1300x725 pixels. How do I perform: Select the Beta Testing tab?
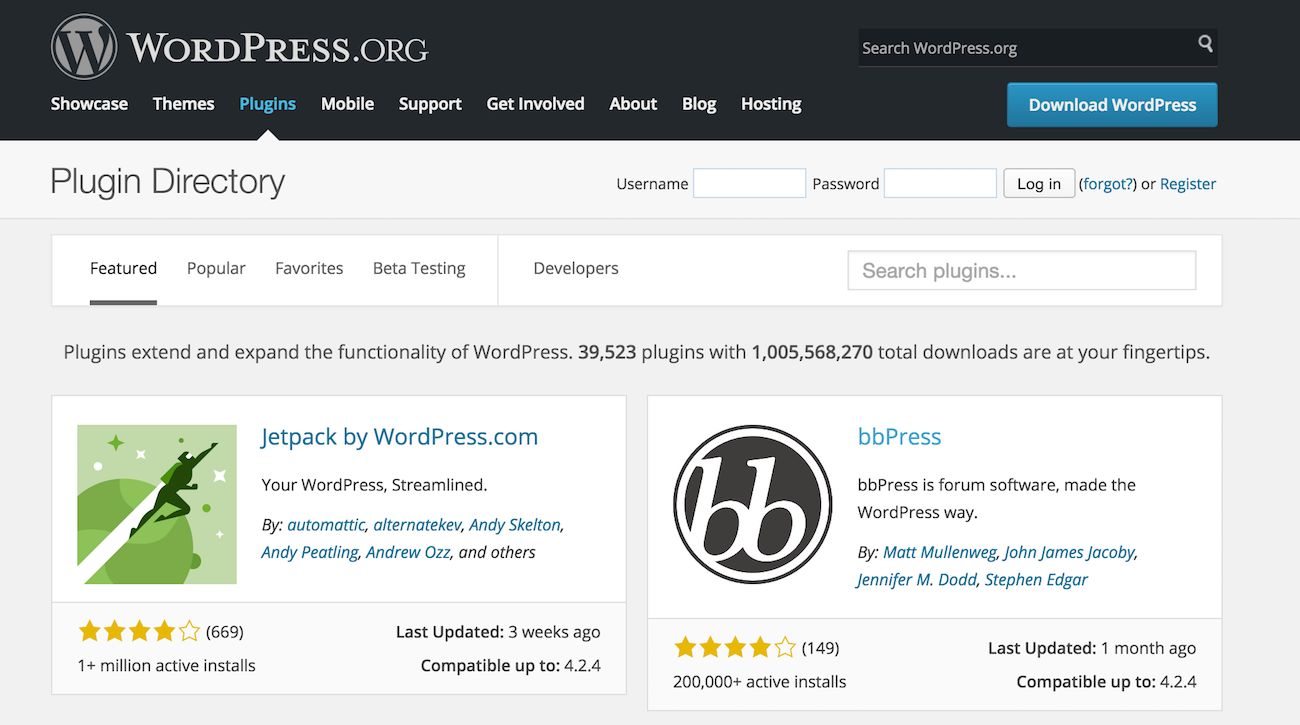(x=419, y=268)
